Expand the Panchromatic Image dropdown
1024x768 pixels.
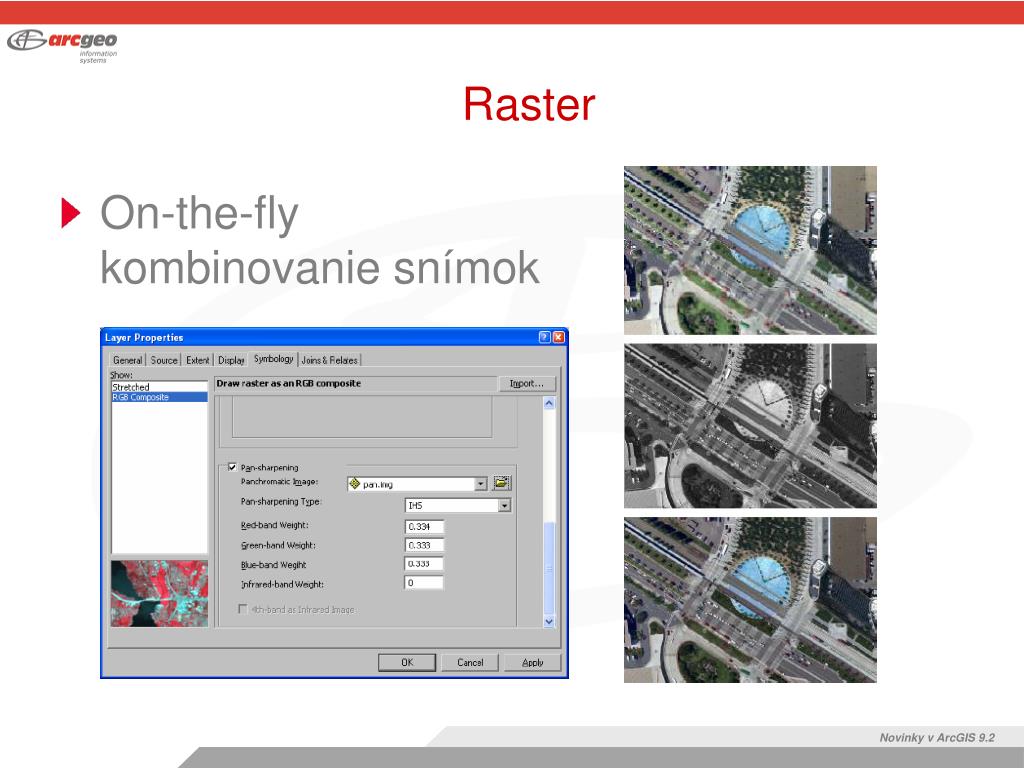click(x=481, y=484)
